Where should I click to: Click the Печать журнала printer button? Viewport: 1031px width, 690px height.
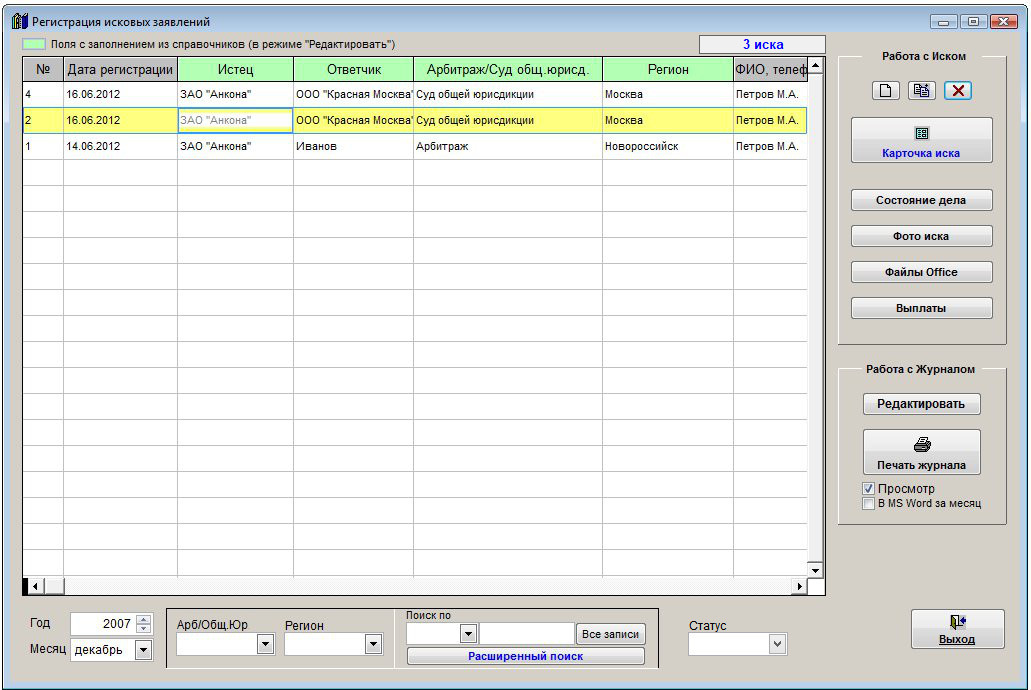pos(921,453)
